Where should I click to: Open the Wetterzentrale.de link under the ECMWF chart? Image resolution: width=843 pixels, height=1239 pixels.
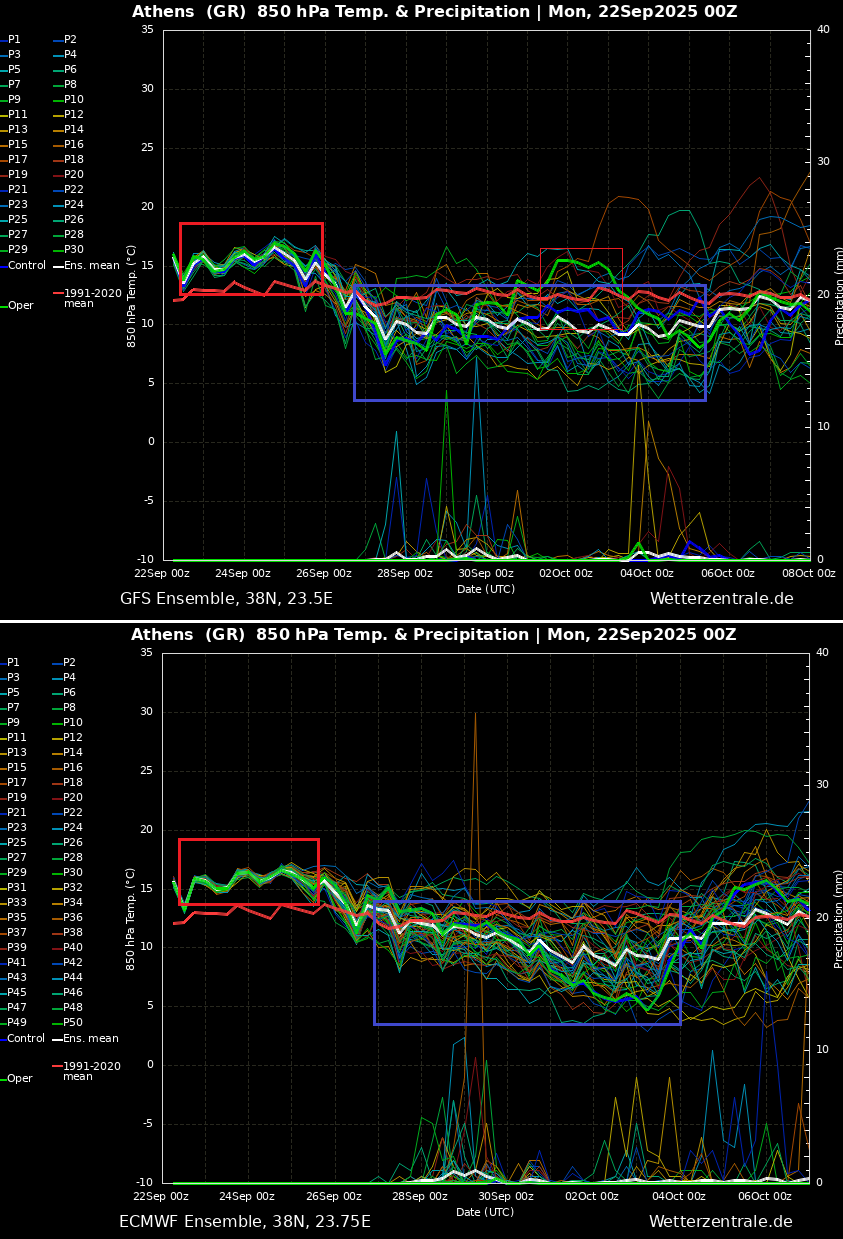(720, 1222)
